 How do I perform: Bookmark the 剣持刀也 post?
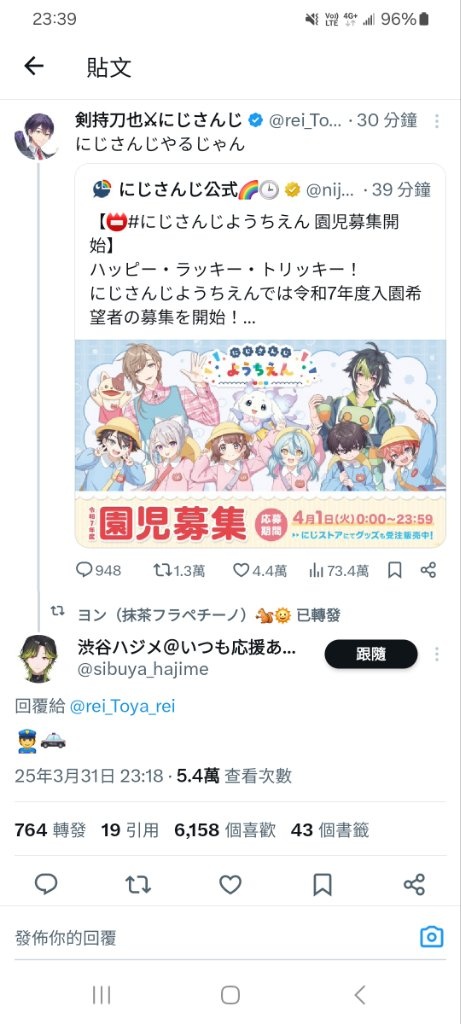(x=394, y=570)
